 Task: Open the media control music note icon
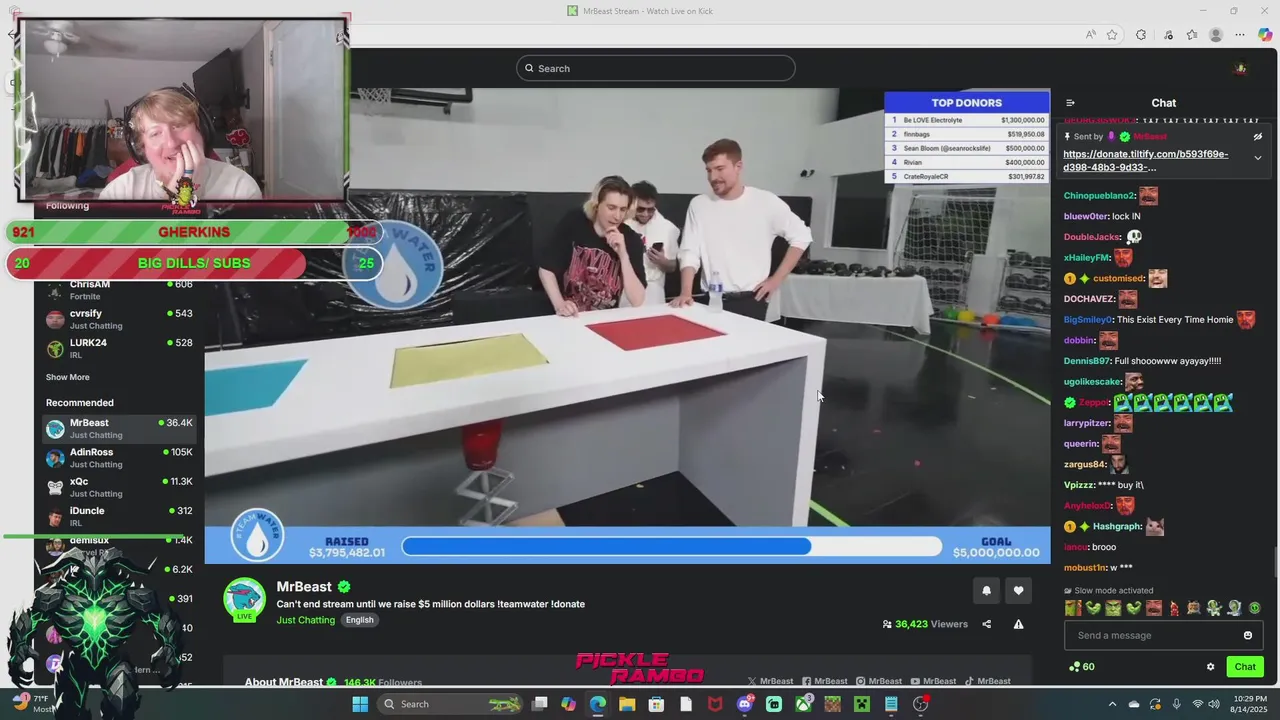click(1168, 35)
